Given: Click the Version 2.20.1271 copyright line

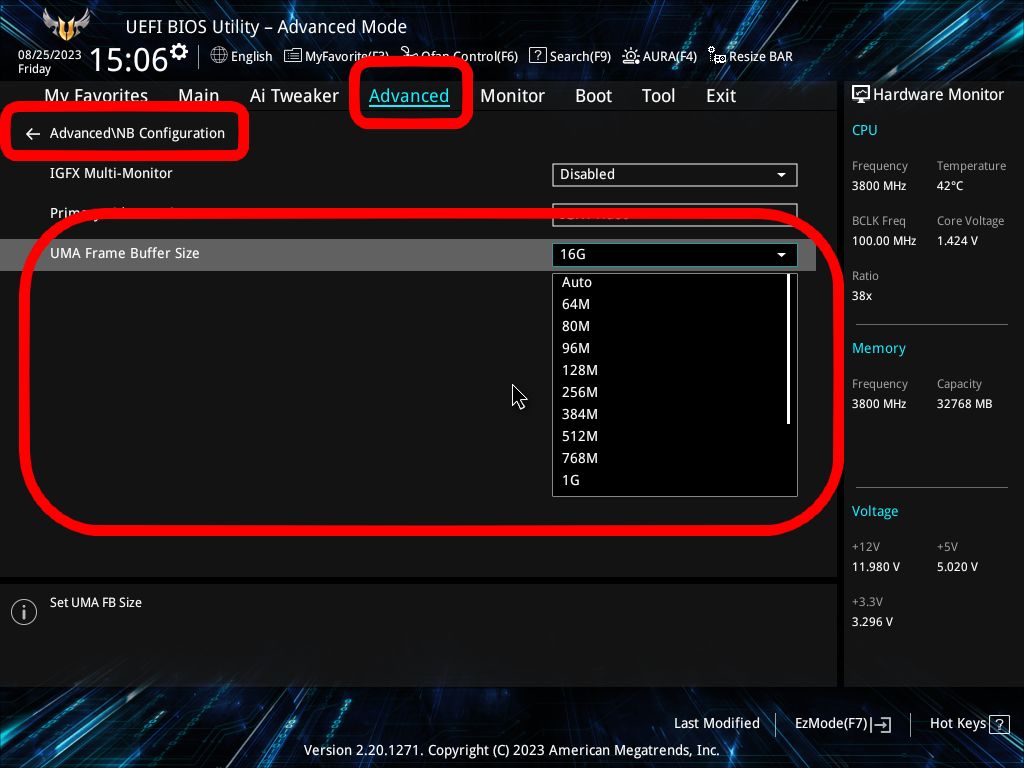Looking at the screenshot, I should coord(511,750).
